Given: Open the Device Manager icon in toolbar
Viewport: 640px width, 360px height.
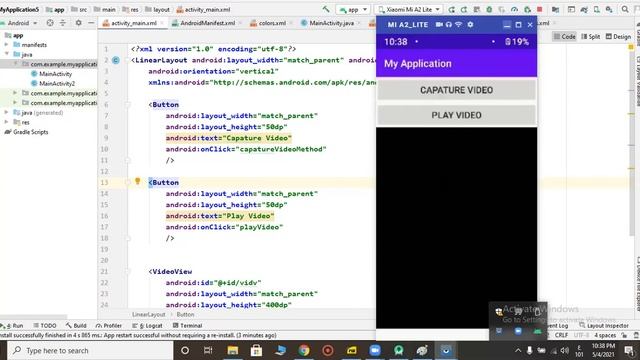Looking at the screenshot, I should point(596,9).
